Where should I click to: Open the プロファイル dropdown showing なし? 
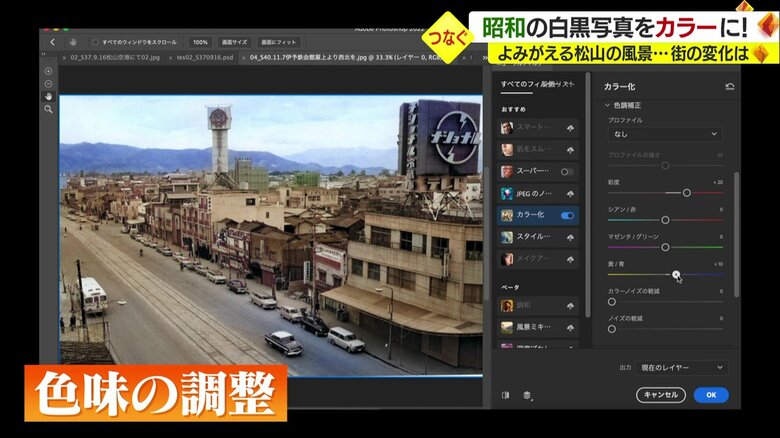click(x=664, y=133)
